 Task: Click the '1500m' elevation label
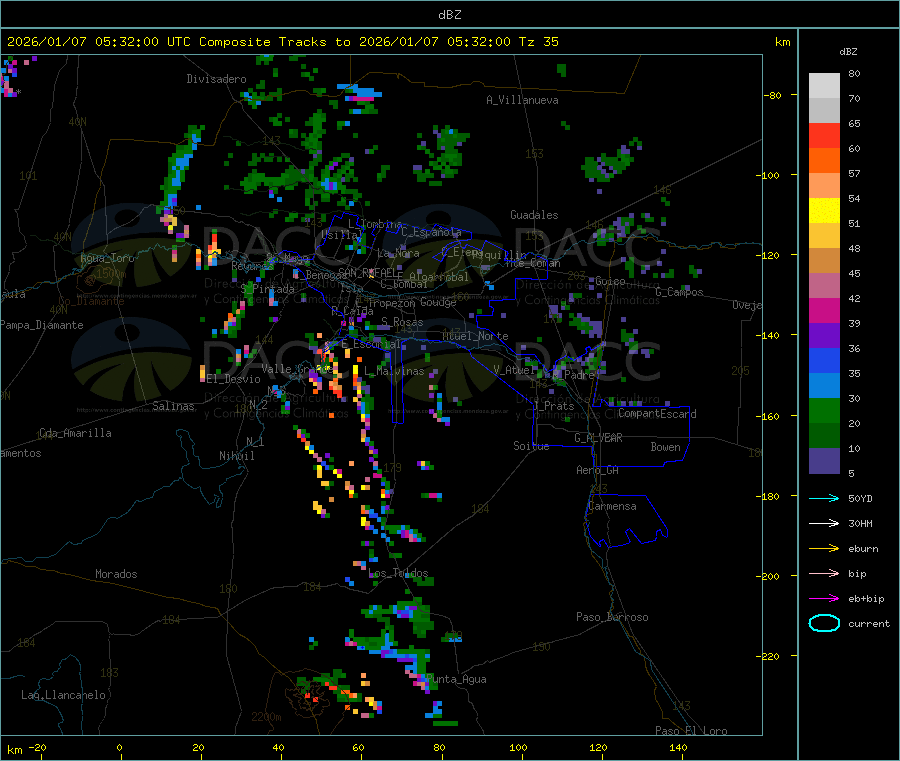(x=111, y=274)
